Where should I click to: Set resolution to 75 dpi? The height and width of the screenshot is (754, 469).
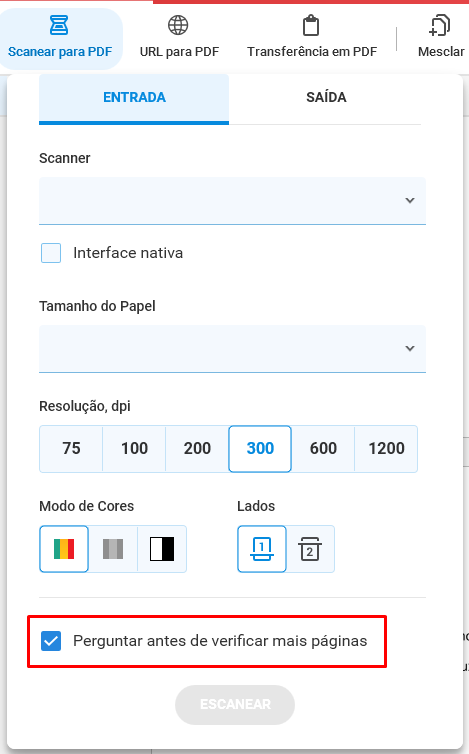[x=71, y=449]
